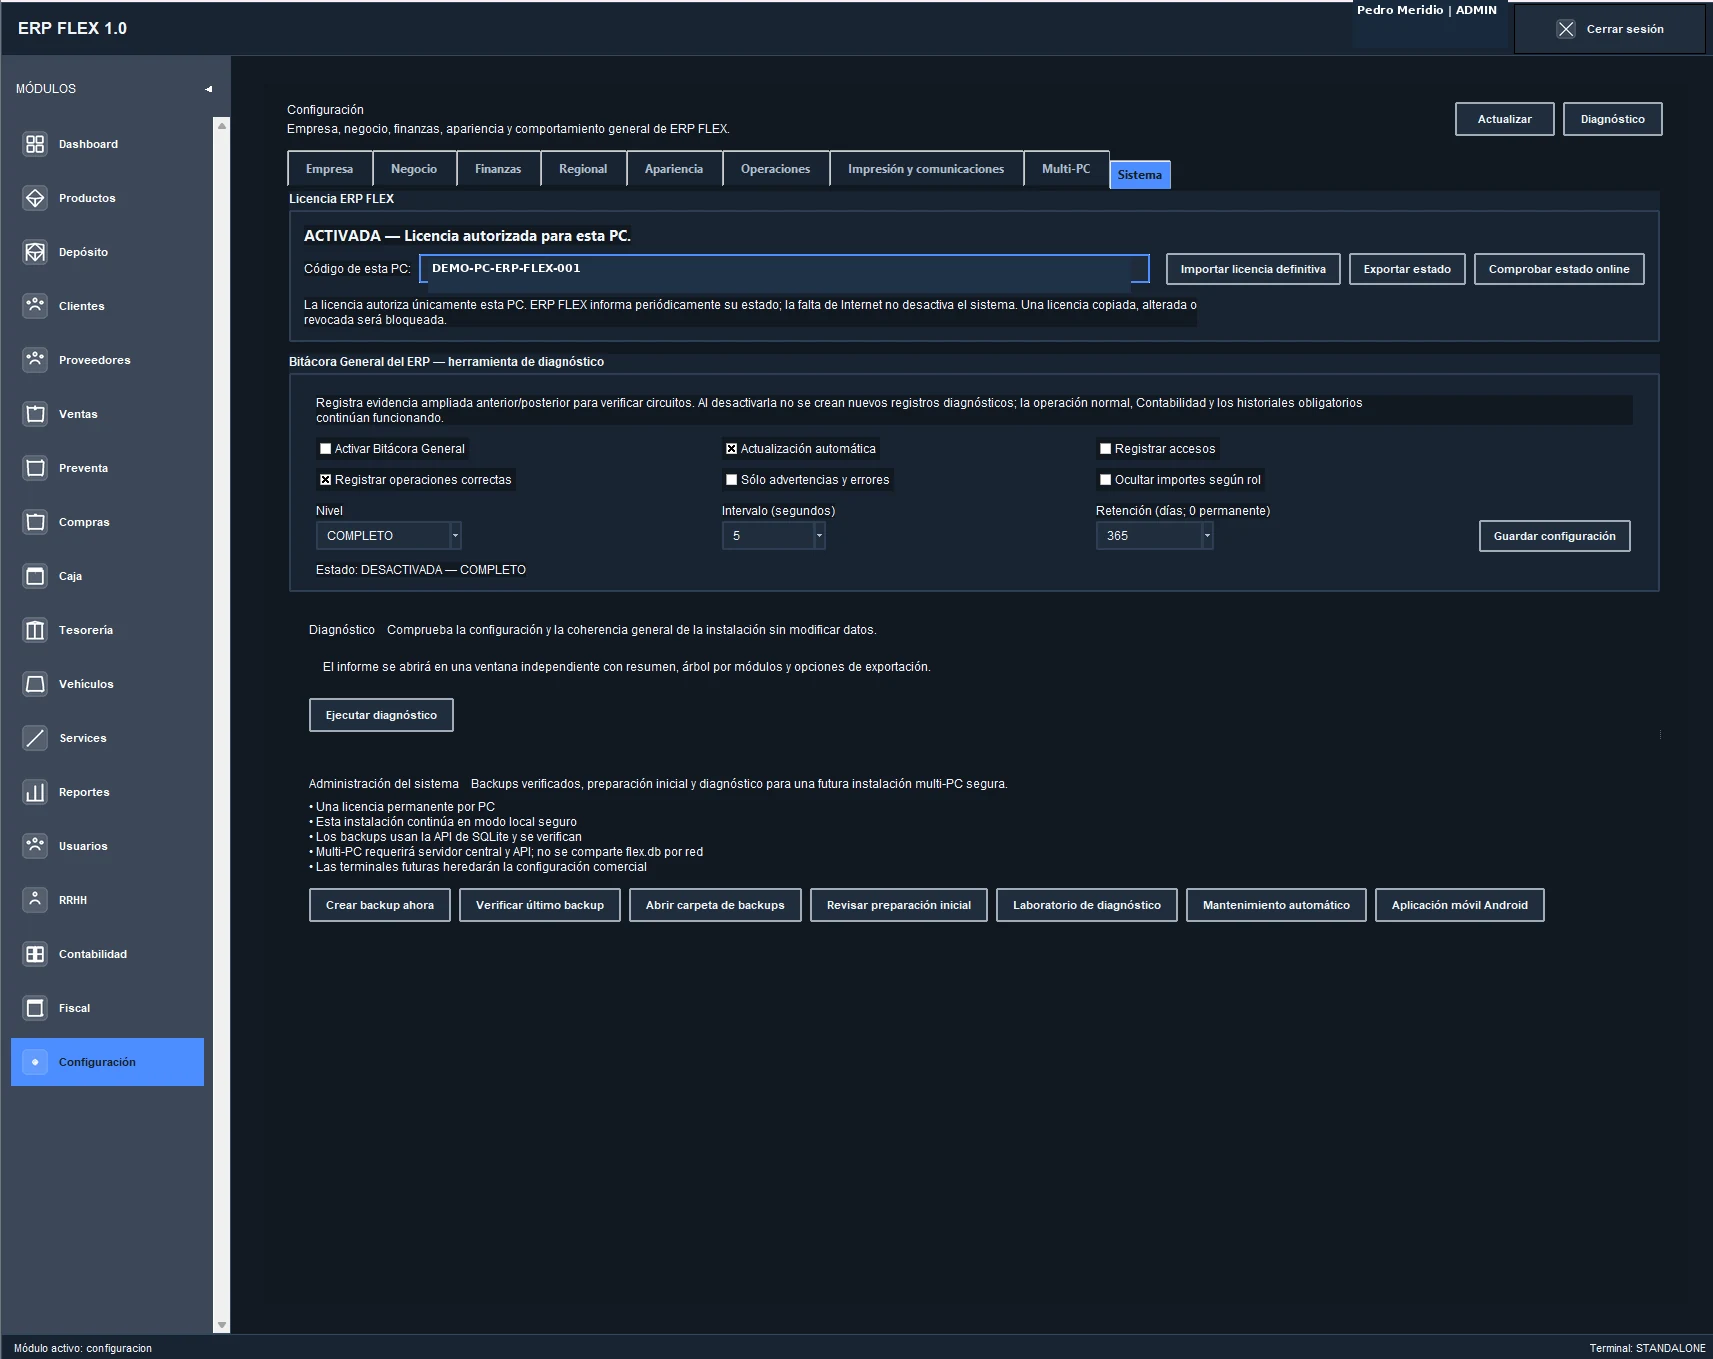The height and width of the screenshot is (1359, 1713).
Task: Open the Ventas module icon
Action: [x=35, y=414]
